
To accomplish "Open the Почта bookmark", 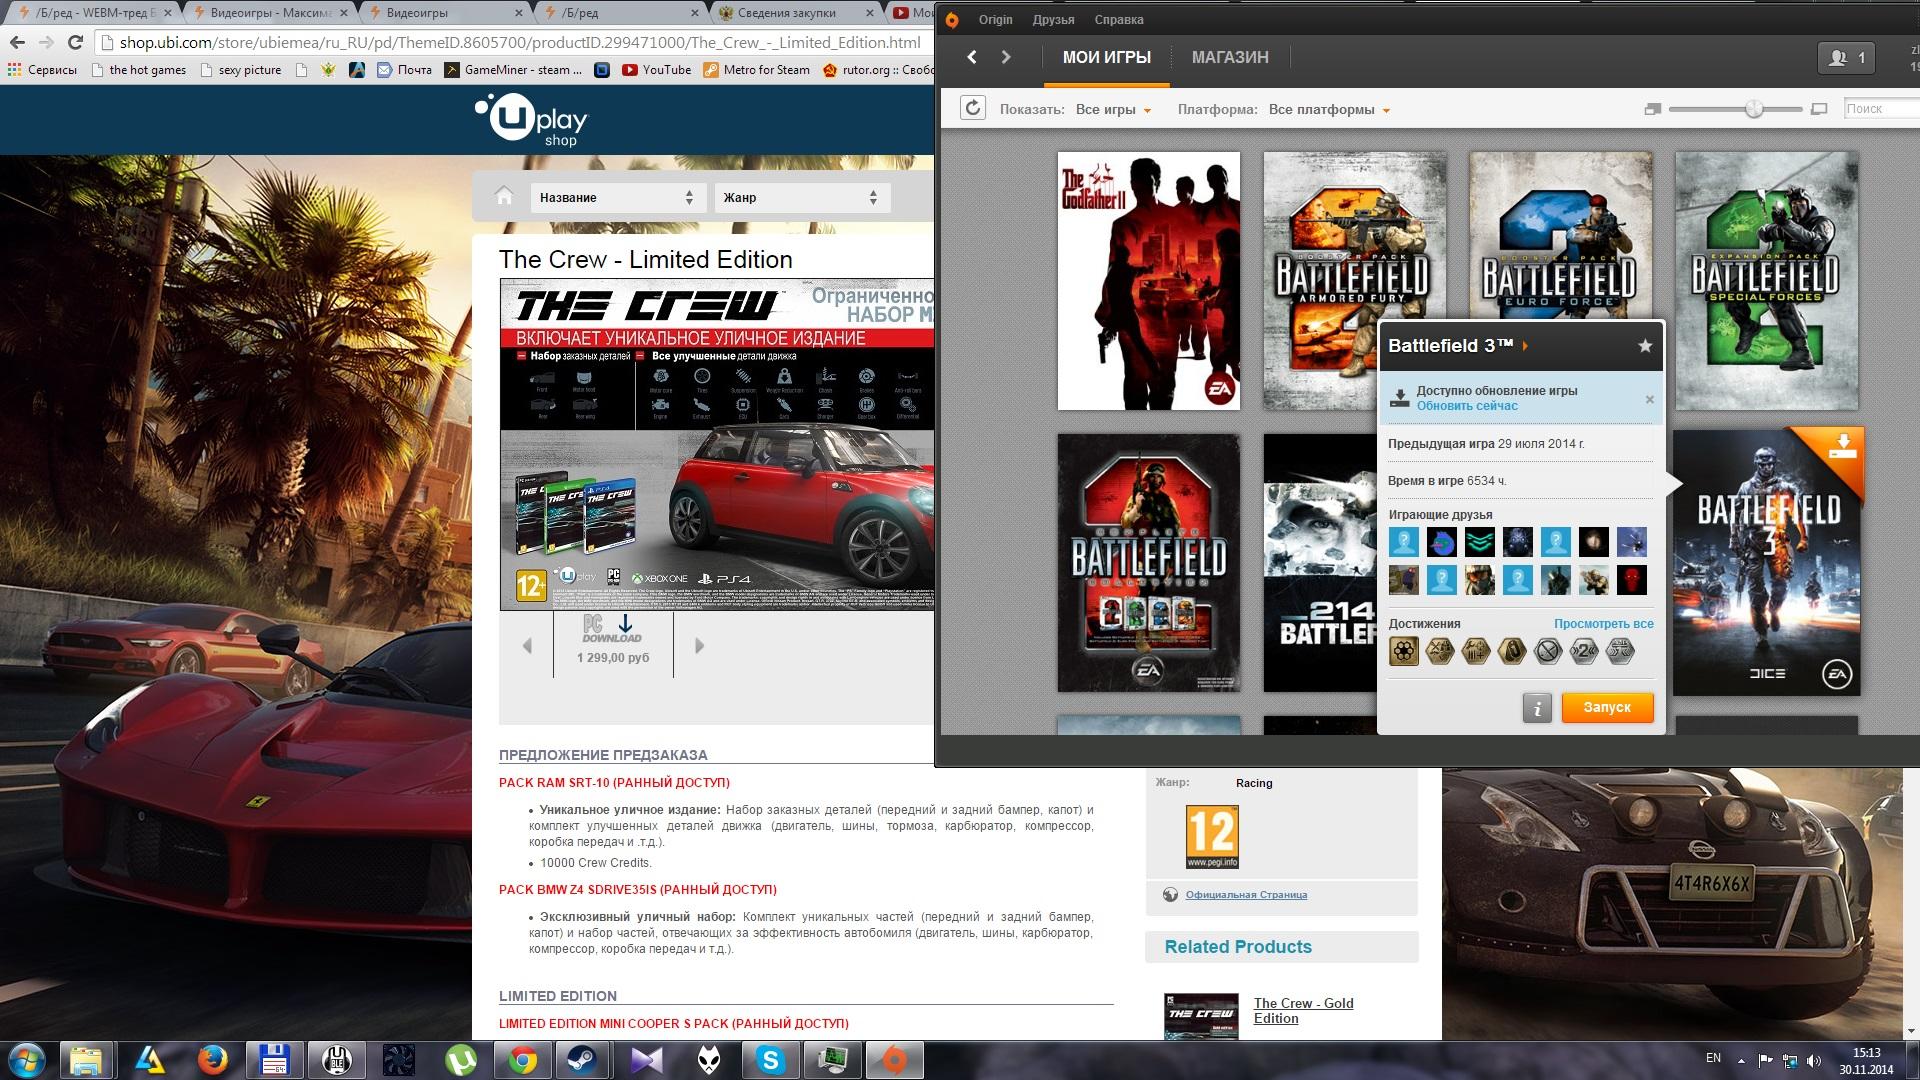I will pos(405,70).
